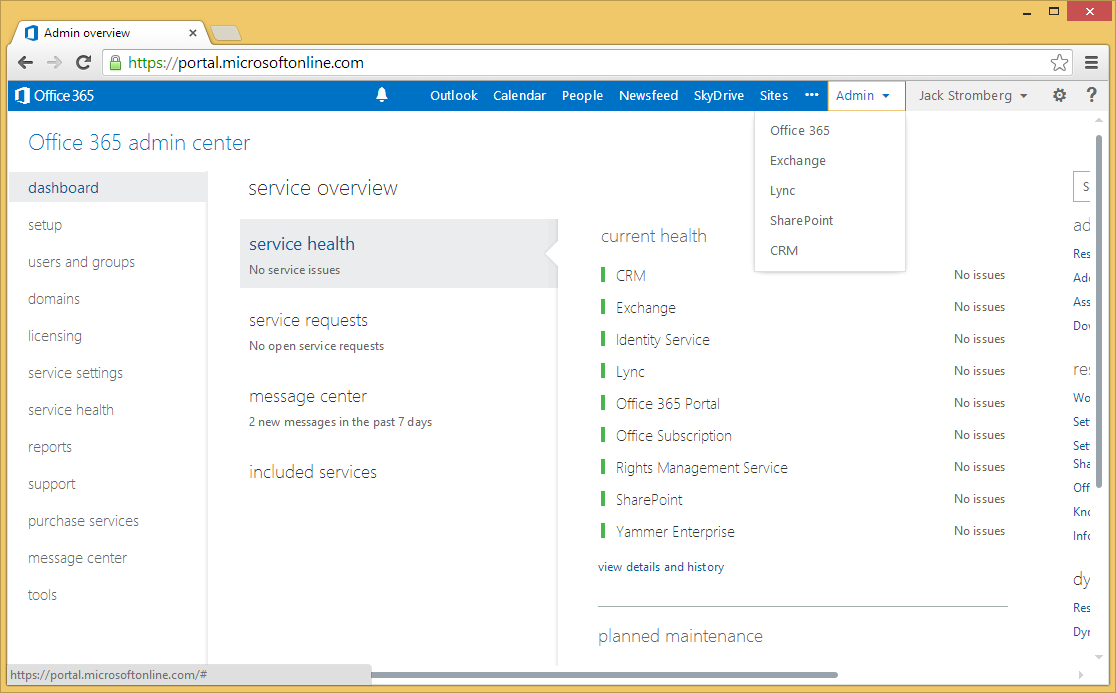Screen dimensions: 1116x693
Task: Choose Exchange from the Admin menu
Action: [798, 161]
